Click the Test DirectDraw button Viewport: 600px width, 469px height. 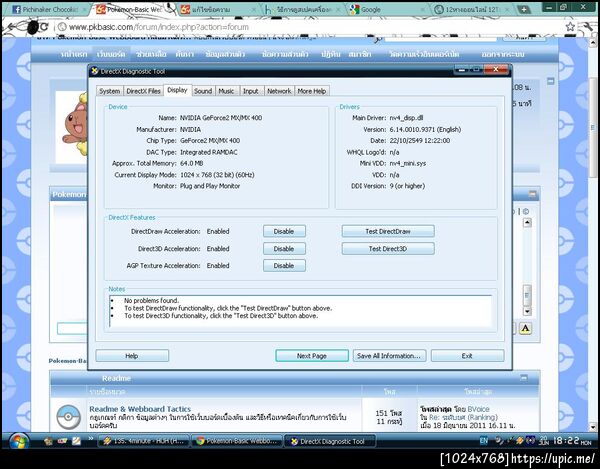pos(388,231)
